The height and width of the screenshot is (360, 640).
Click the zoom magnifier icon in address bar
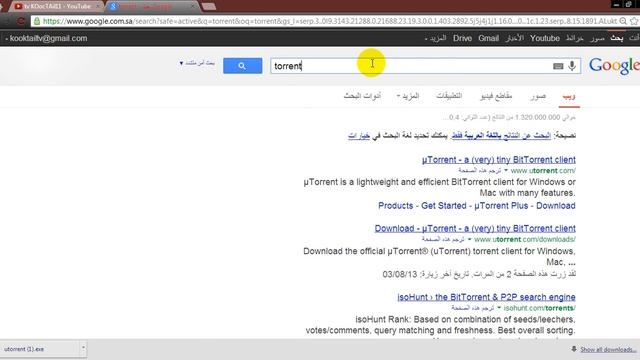pyautogui.click(x=623, y=21)
